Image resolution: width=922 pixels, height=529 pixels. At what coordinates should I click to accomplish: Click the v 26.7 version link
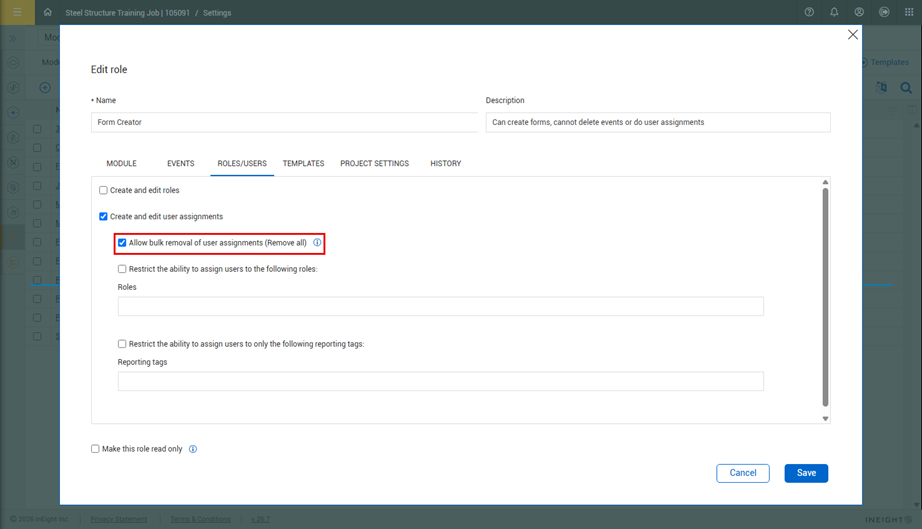point(260,519)
